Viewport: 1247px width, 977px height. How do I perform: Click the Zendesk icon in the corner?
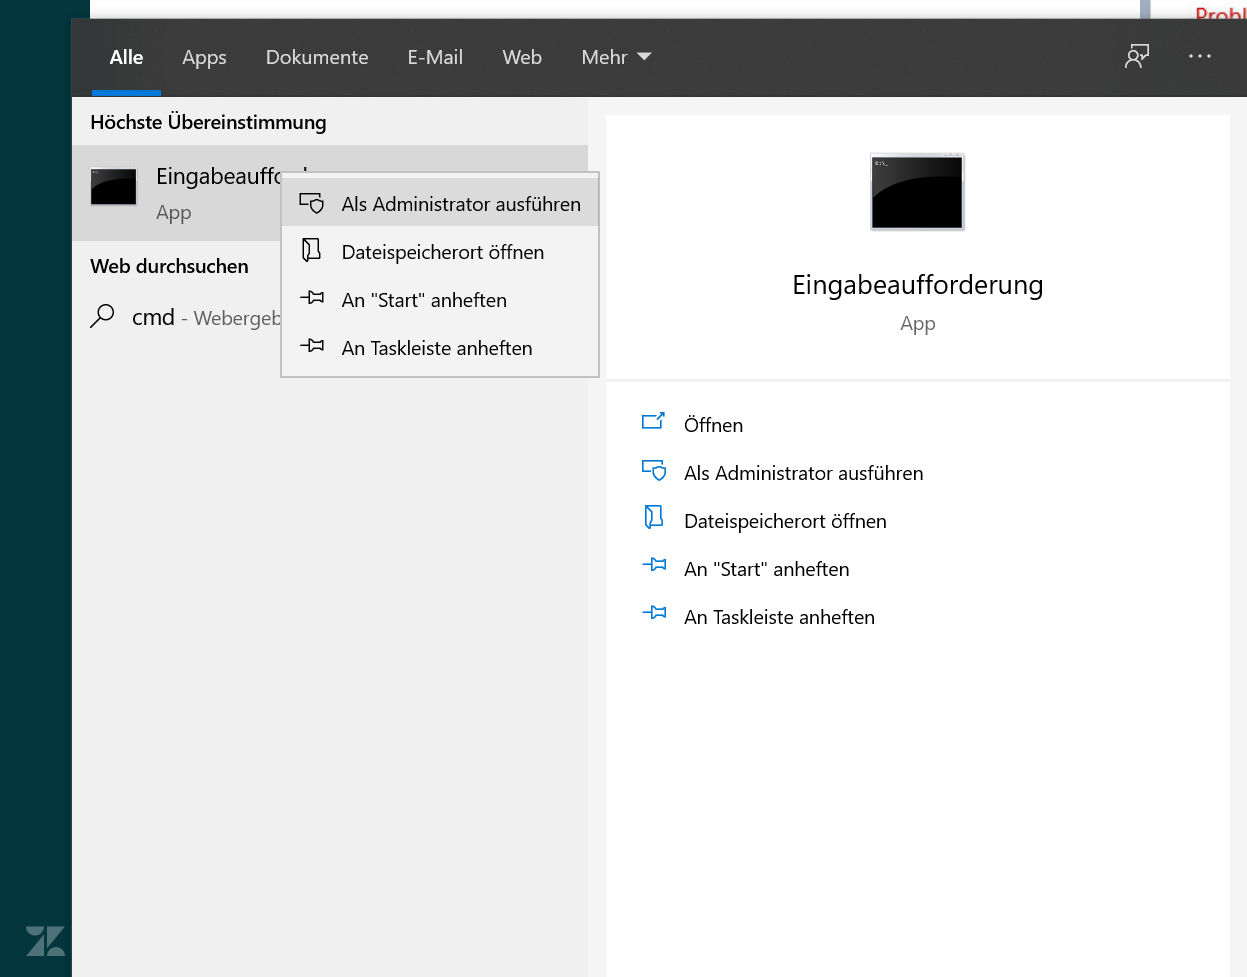coord(47,942)
